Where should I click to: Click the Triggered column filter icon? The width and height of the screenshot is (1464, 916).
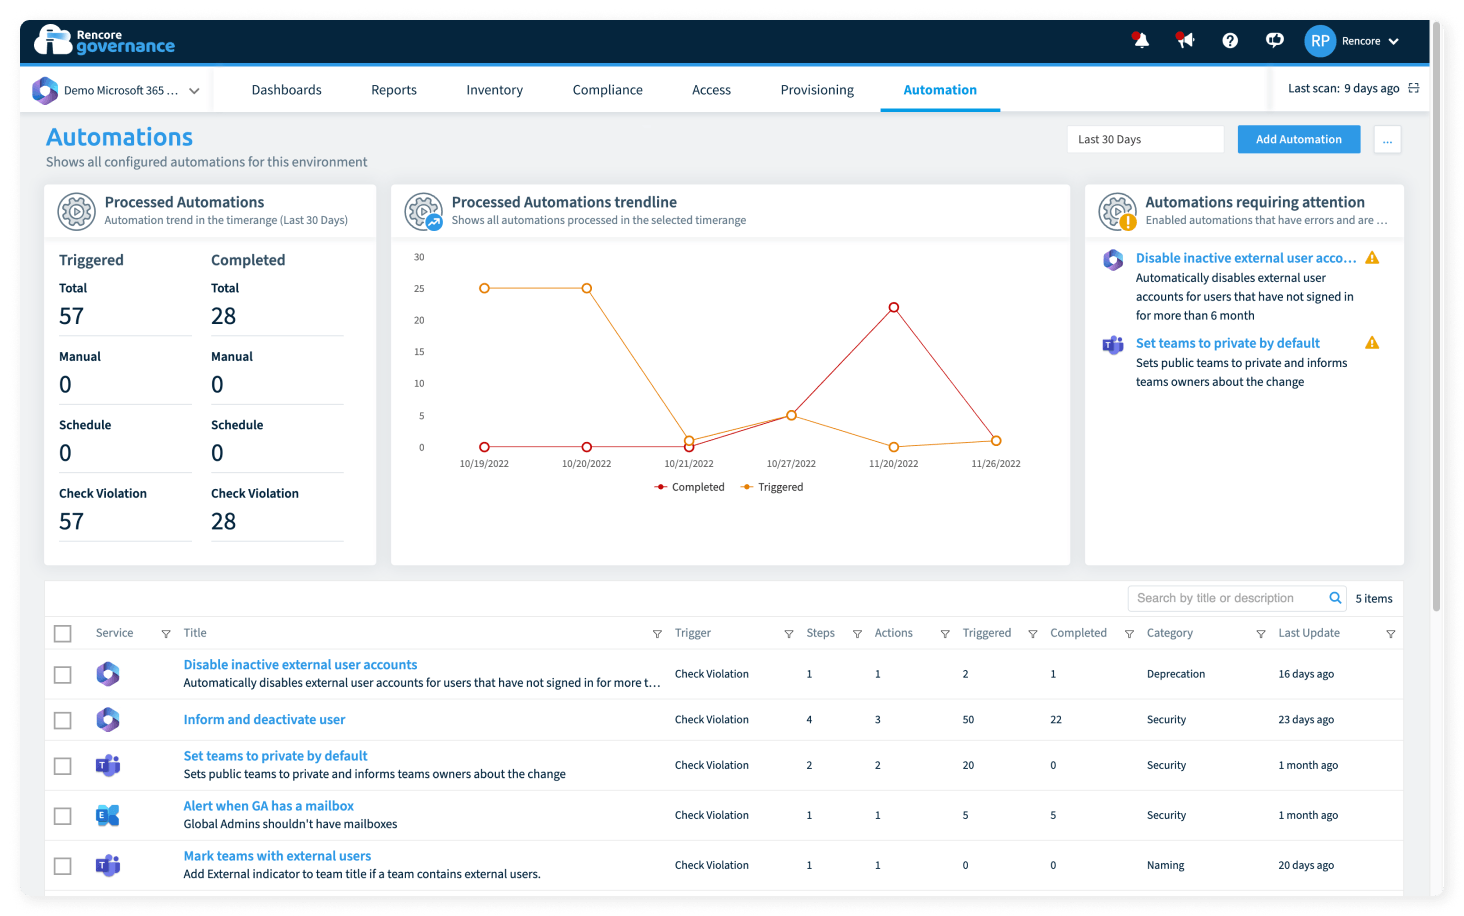point(1033,634)
